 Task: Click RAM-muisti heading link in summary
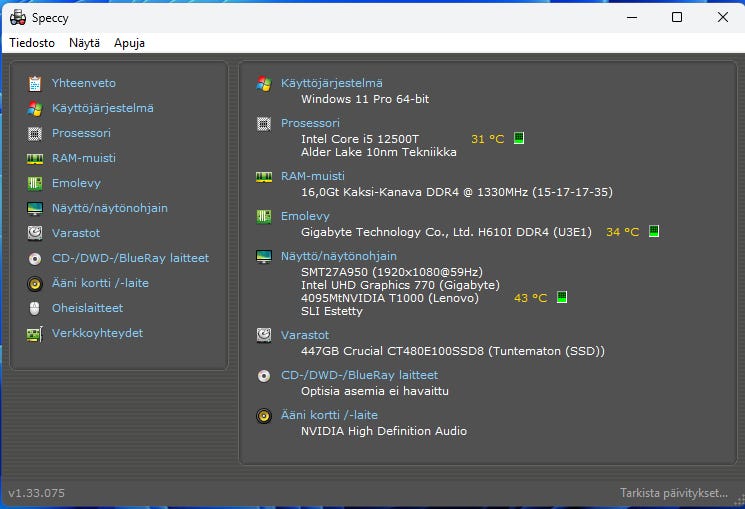click(313, 176)
